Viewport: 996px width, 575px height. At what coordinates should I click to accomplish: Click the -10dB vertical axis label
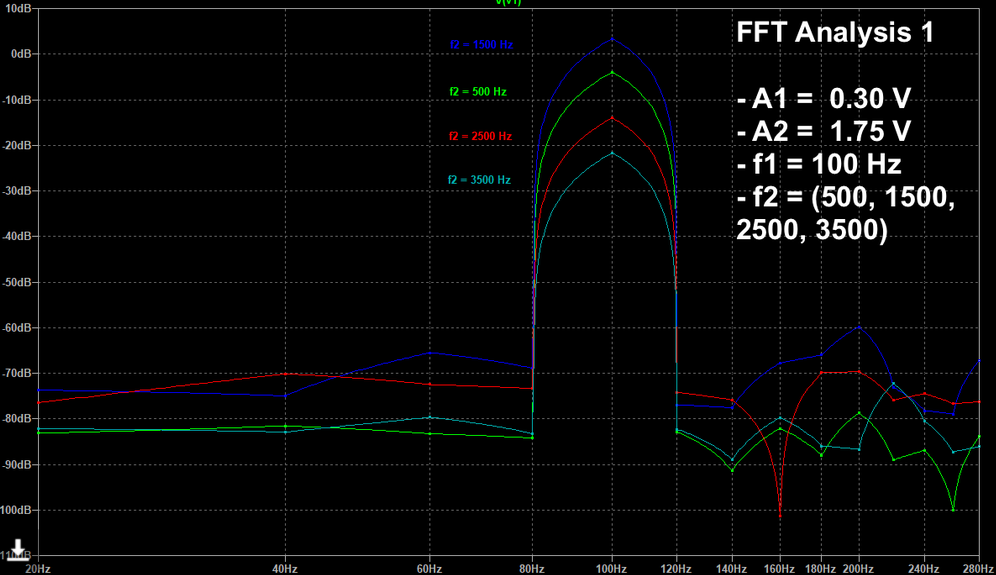tap(17, 100)
